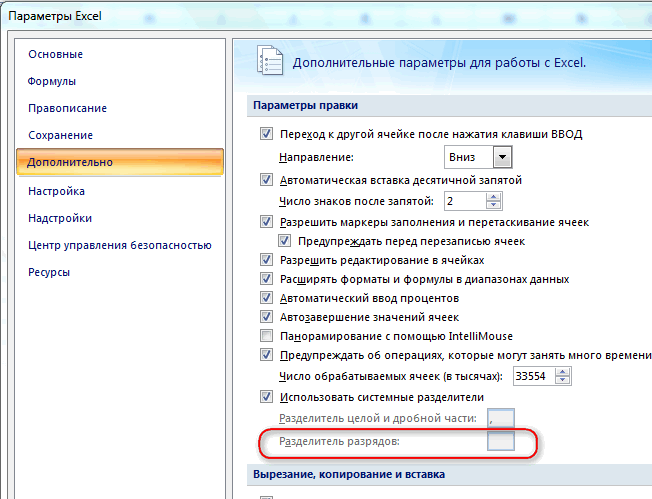Open the Сохранение category

(x=60, y=135)
